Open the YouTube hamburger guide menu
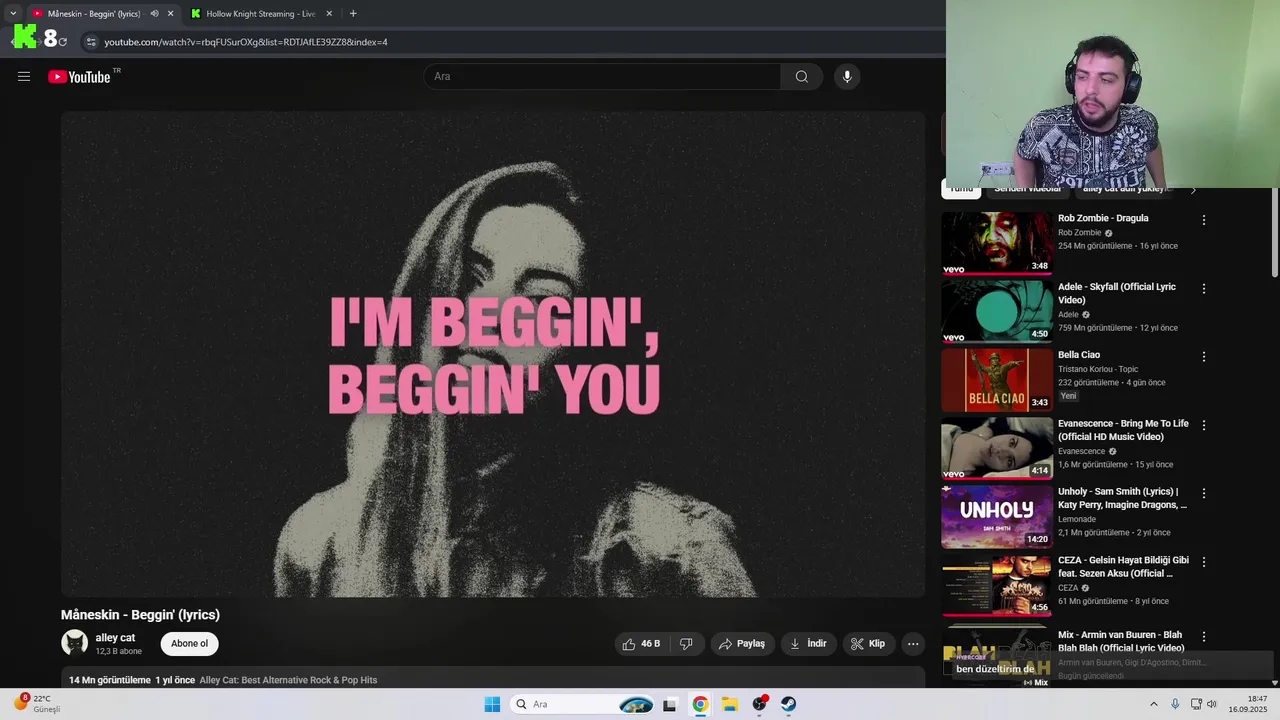 [24, 76]
